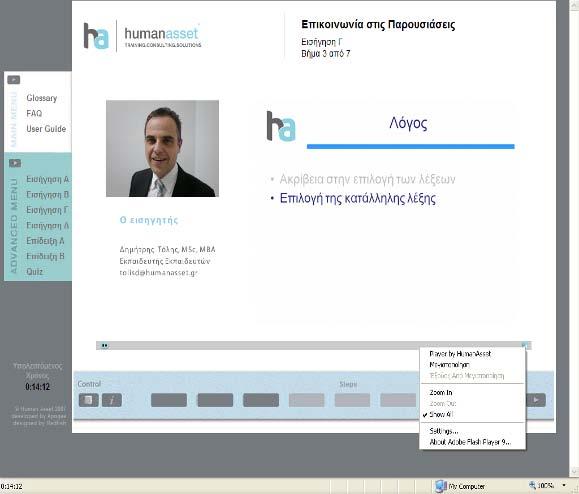Select Εισήγηση Γ in Advanced Menu
The image size is (579, 494).
tap(47, 210)
